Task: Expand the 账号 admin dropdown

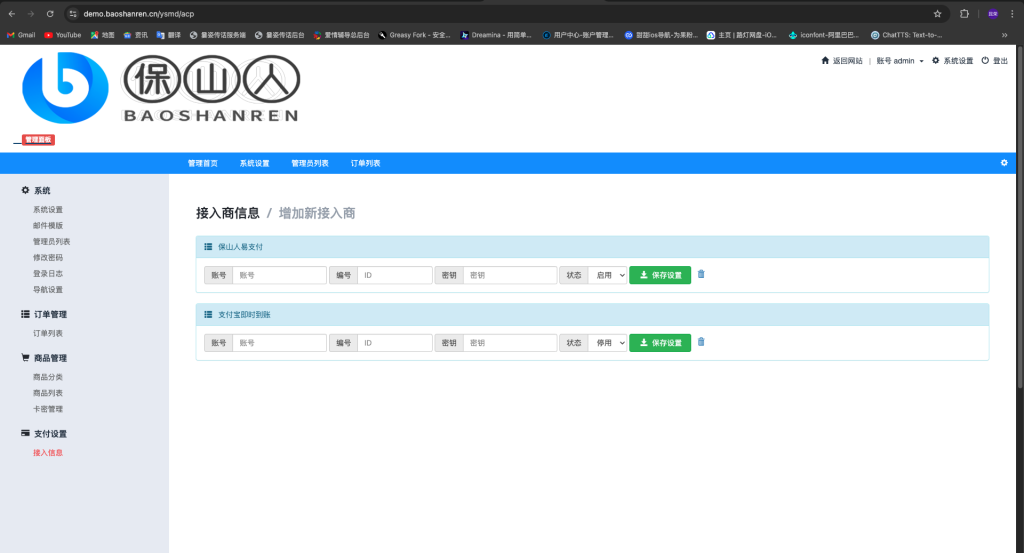Action: pos(900,61)
